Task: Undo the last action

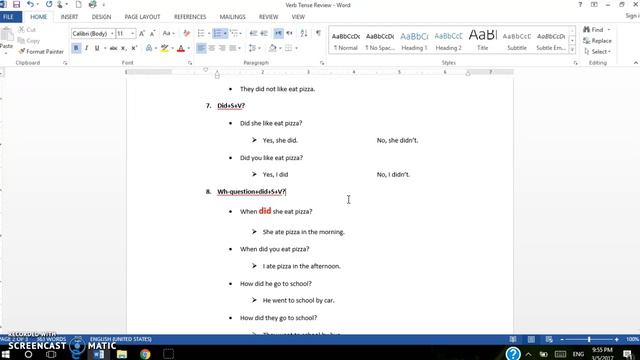Action: coord(30,5)
